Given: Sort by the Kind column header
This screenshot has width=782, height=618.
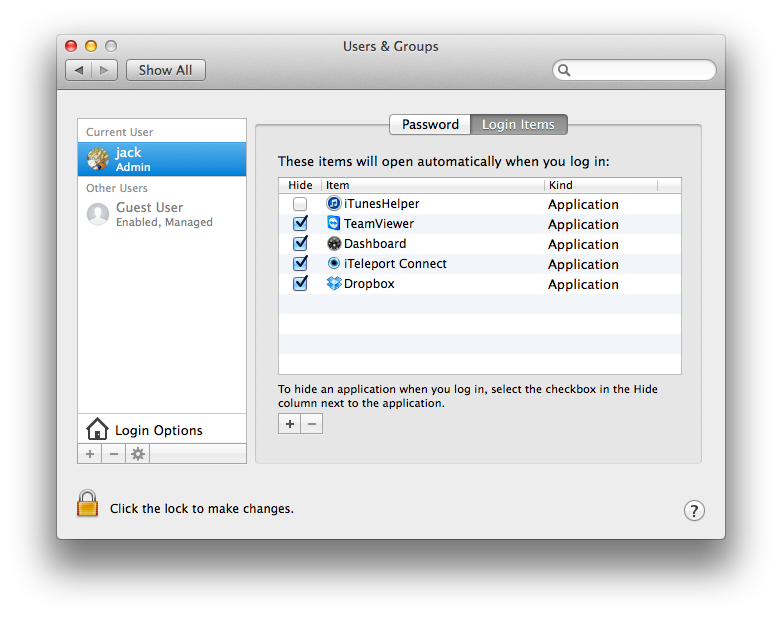Looking at the screenshot, I should (601, 185).
